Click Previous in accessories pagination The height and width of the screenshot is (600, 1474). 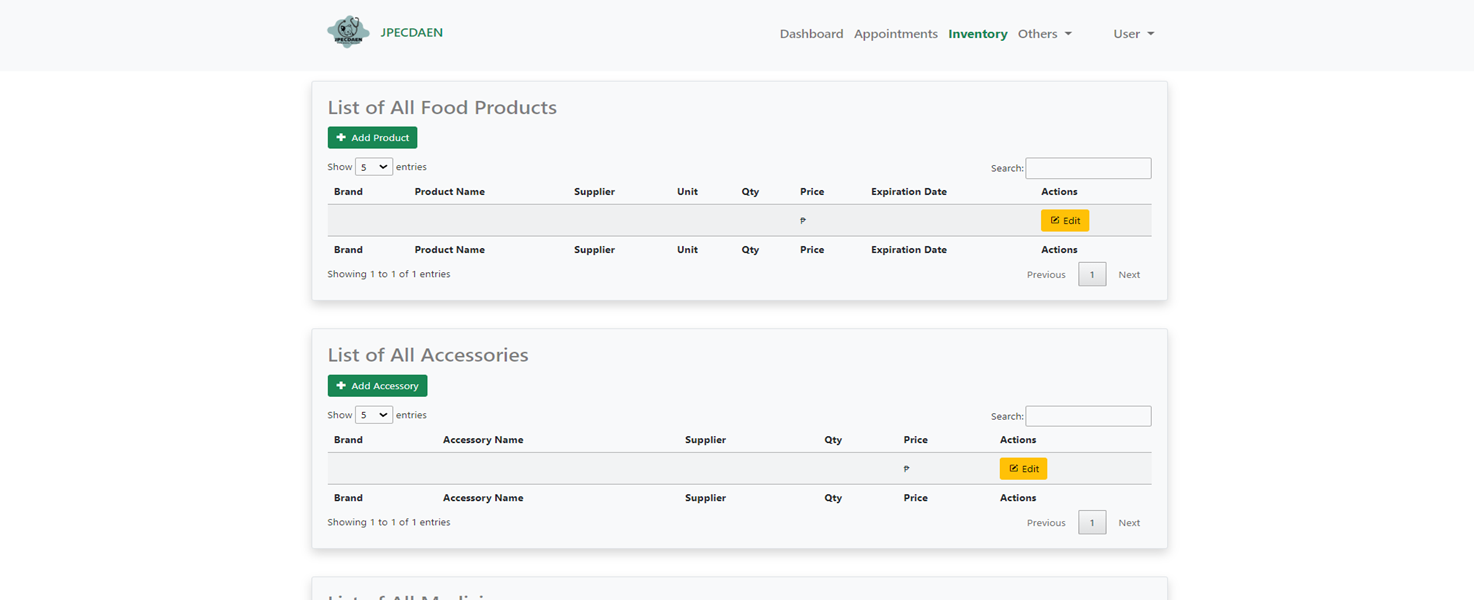[1046, 523]
